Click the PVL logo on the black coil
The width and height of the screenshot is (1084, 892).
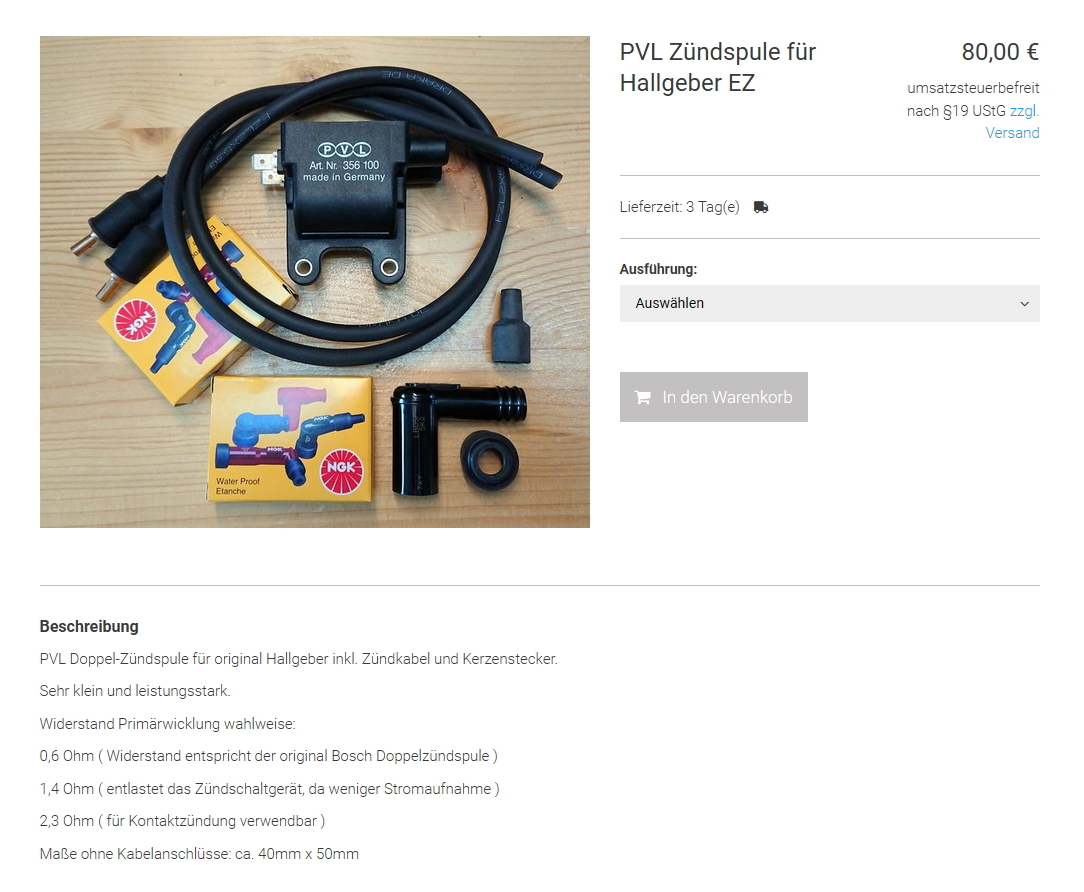tap(344, 149)
